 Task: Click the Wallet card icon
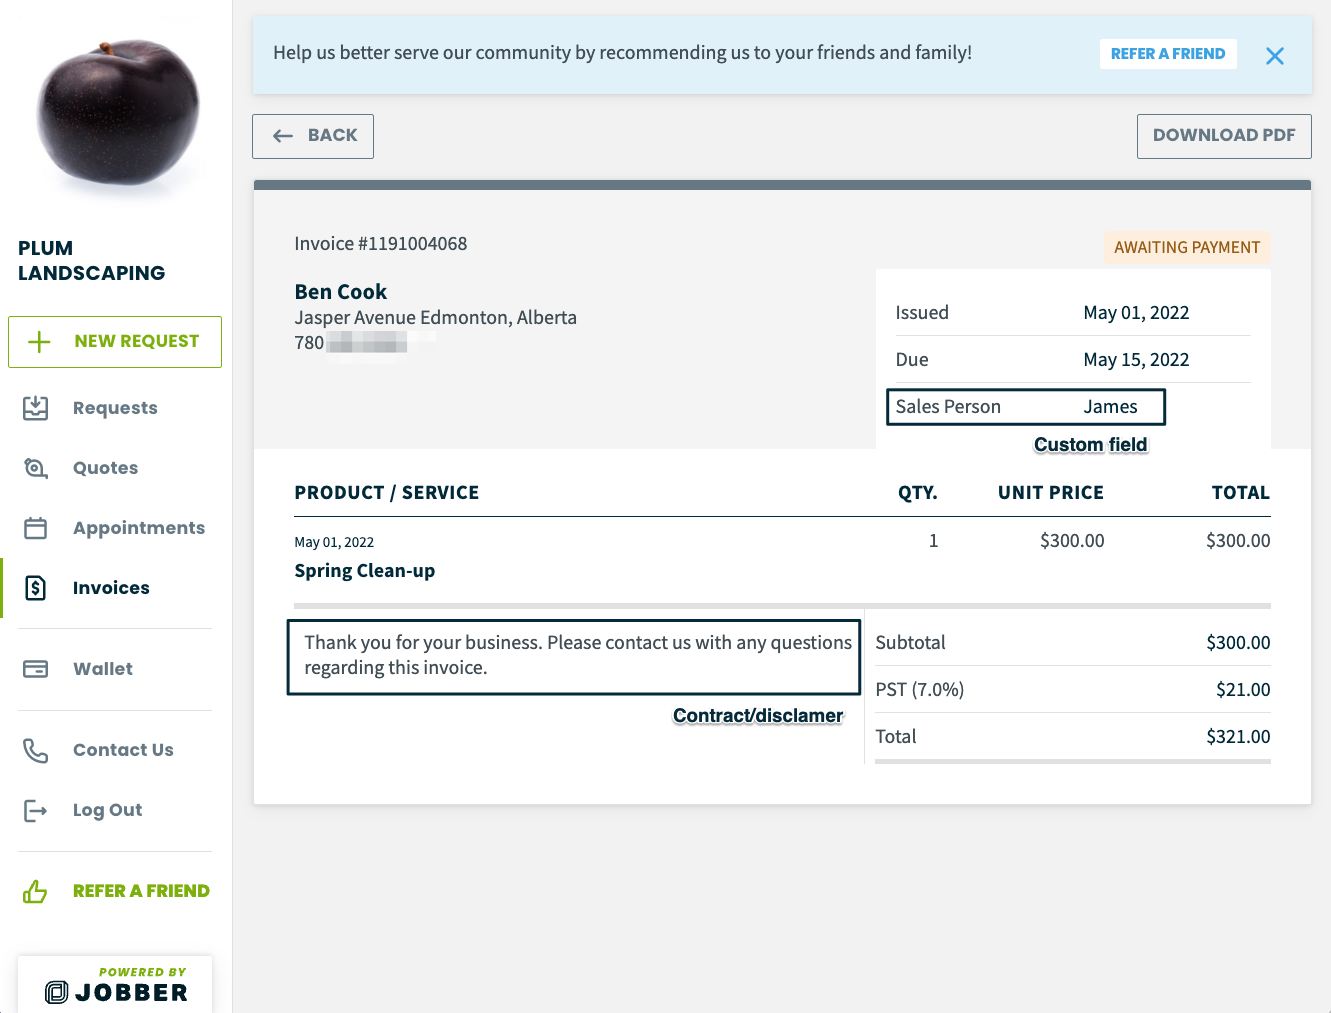[x=36, y=669]
